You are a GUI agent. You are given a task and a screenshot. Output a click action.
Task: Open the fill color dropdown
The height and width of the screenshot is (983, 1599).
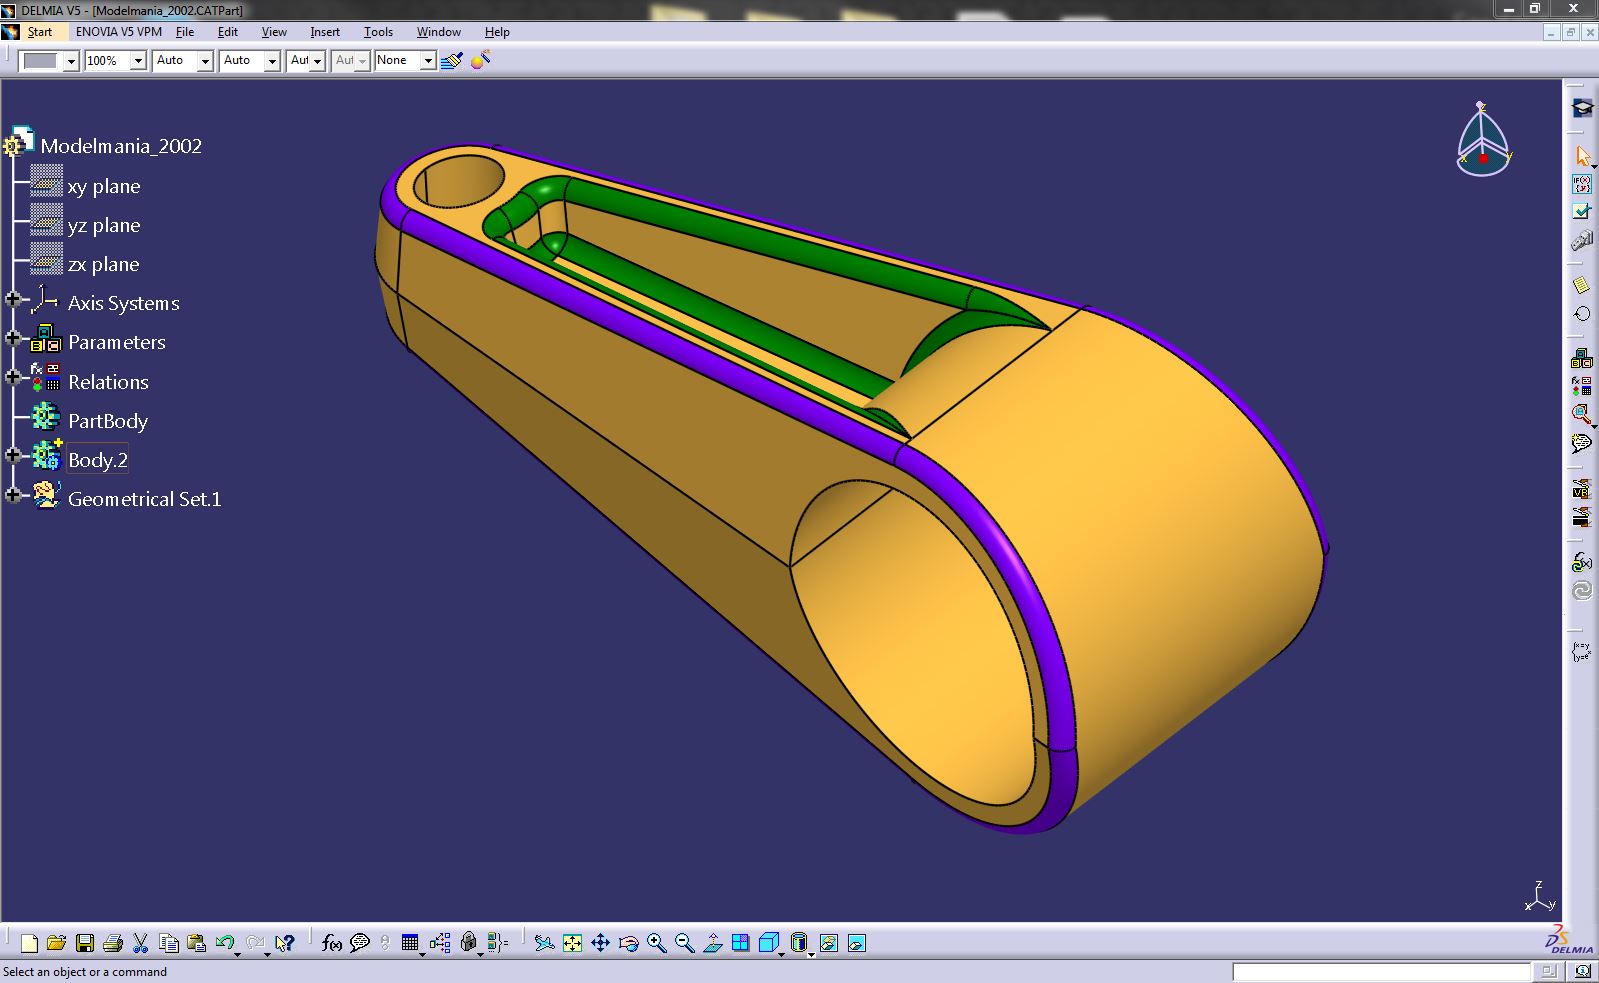tap(71, 61)
